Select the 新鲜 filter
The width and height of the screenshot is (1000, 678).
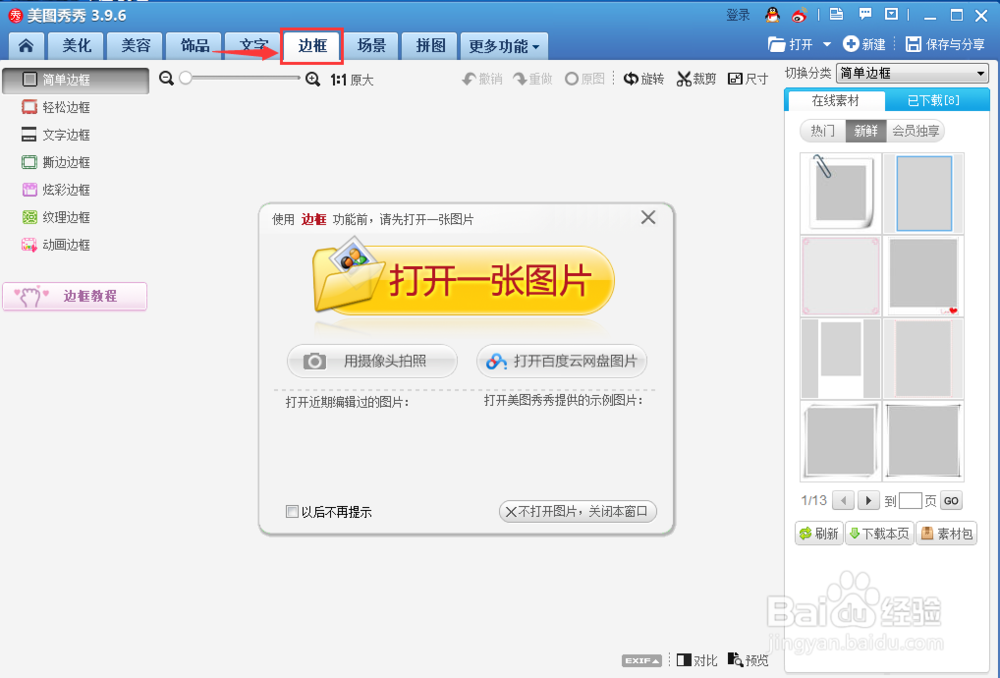coord(865,131)
